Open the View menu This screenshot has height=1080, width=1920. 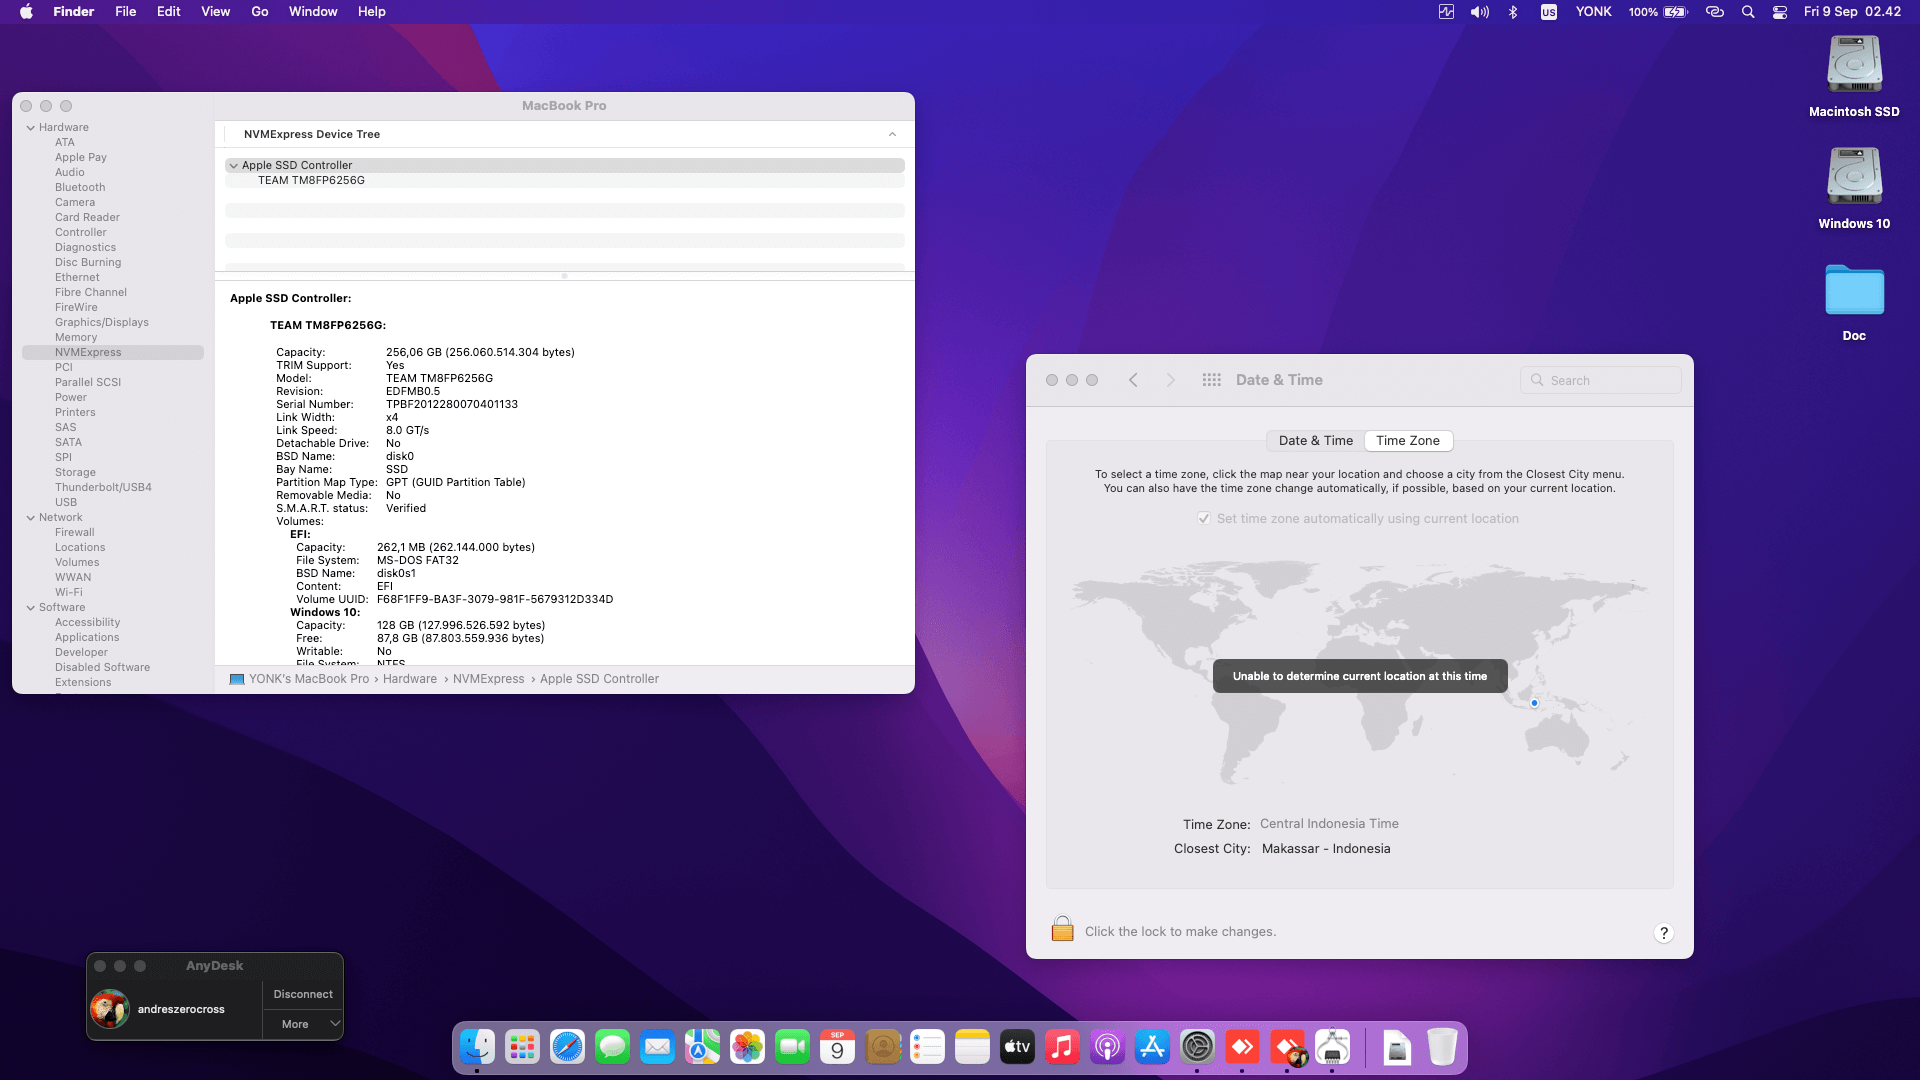pos(215,12)
